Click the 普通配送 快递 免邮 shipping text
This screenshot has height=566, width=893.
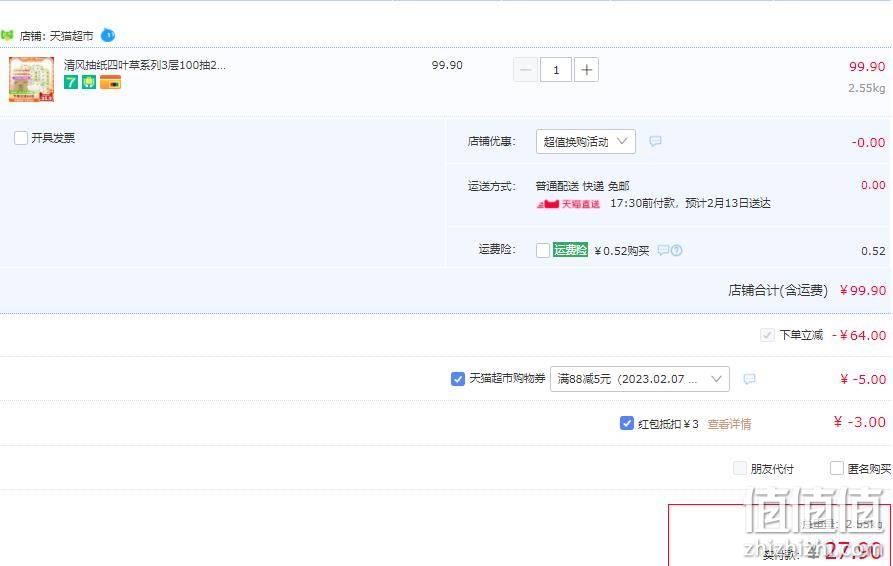pos(582,186)
